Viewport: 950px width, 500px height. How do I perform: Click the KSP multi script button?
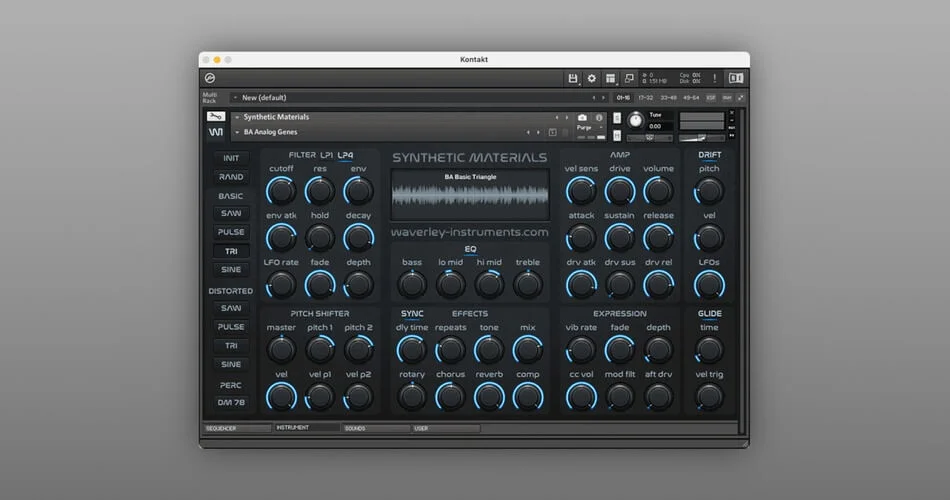click(711, 98)
